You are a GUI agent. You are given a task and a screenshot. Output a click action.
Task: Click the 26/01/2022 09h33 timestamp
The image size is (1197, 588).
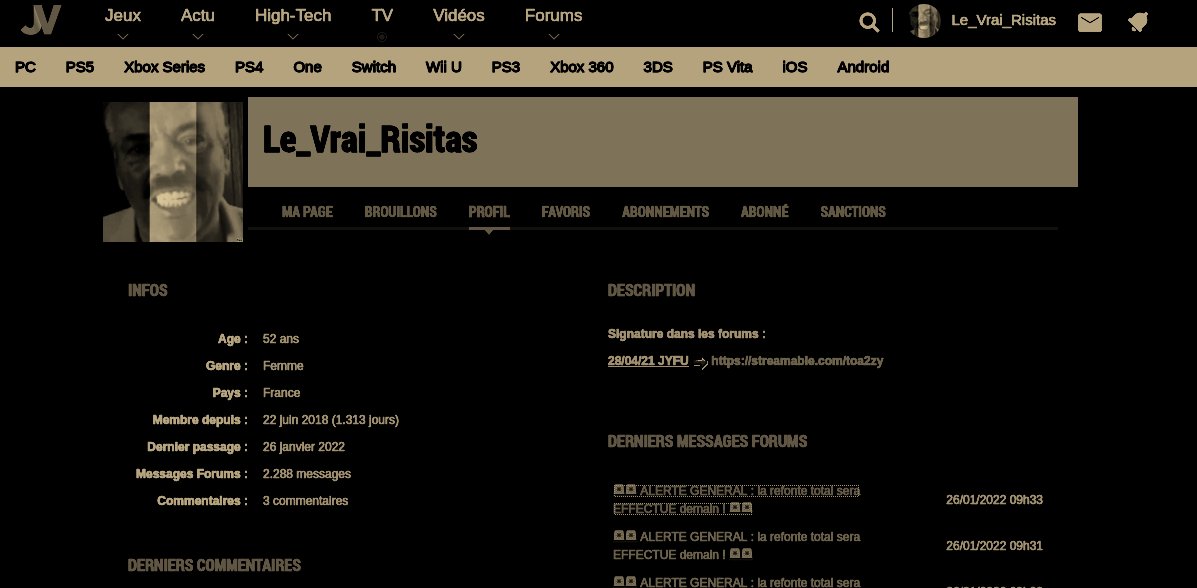click(994, 499)
